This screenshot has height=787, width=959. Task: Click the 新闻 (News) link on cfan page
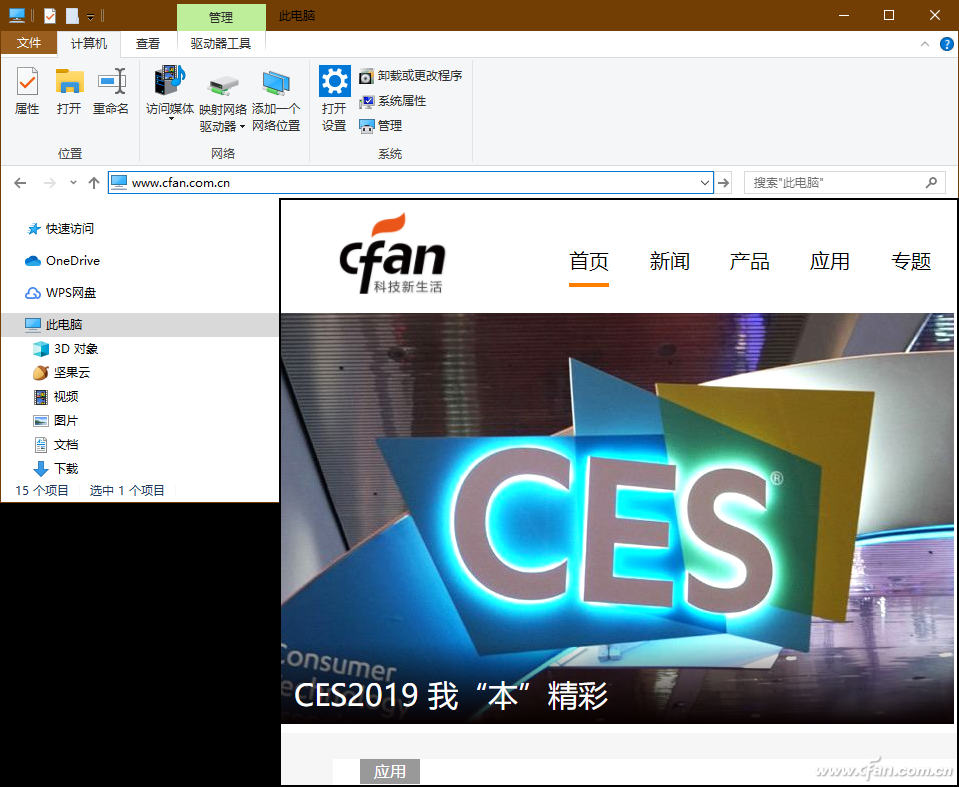pyautogui.click(x=670, y=261)
